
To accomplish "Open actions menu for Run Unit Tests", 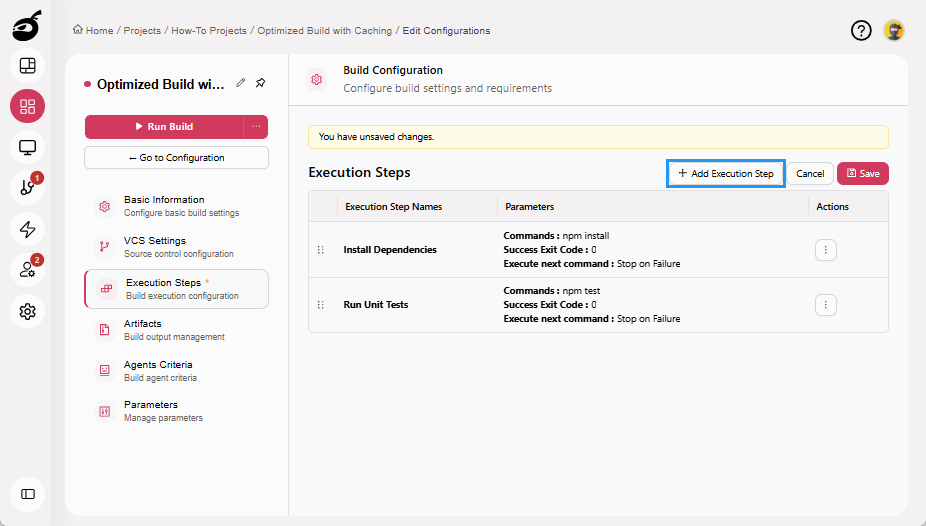I will (826, 305).
